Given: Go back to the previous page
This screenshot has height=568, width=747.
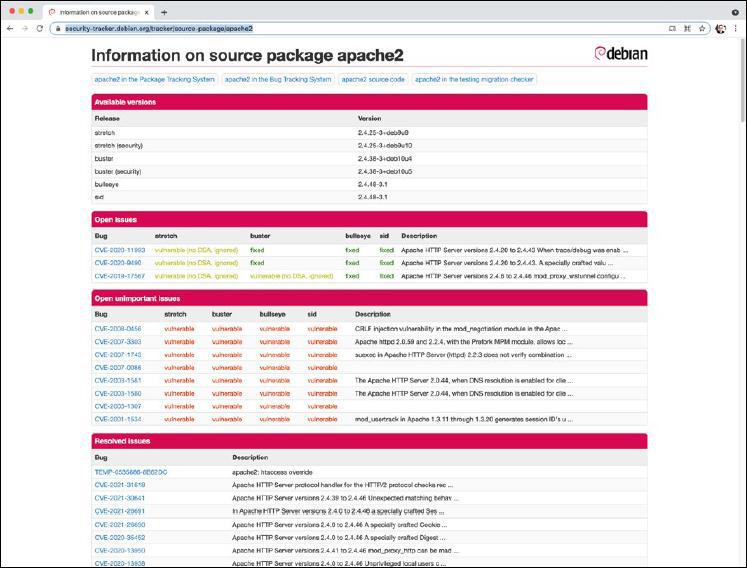Looking at the screenshot, I should pos(10,29).
